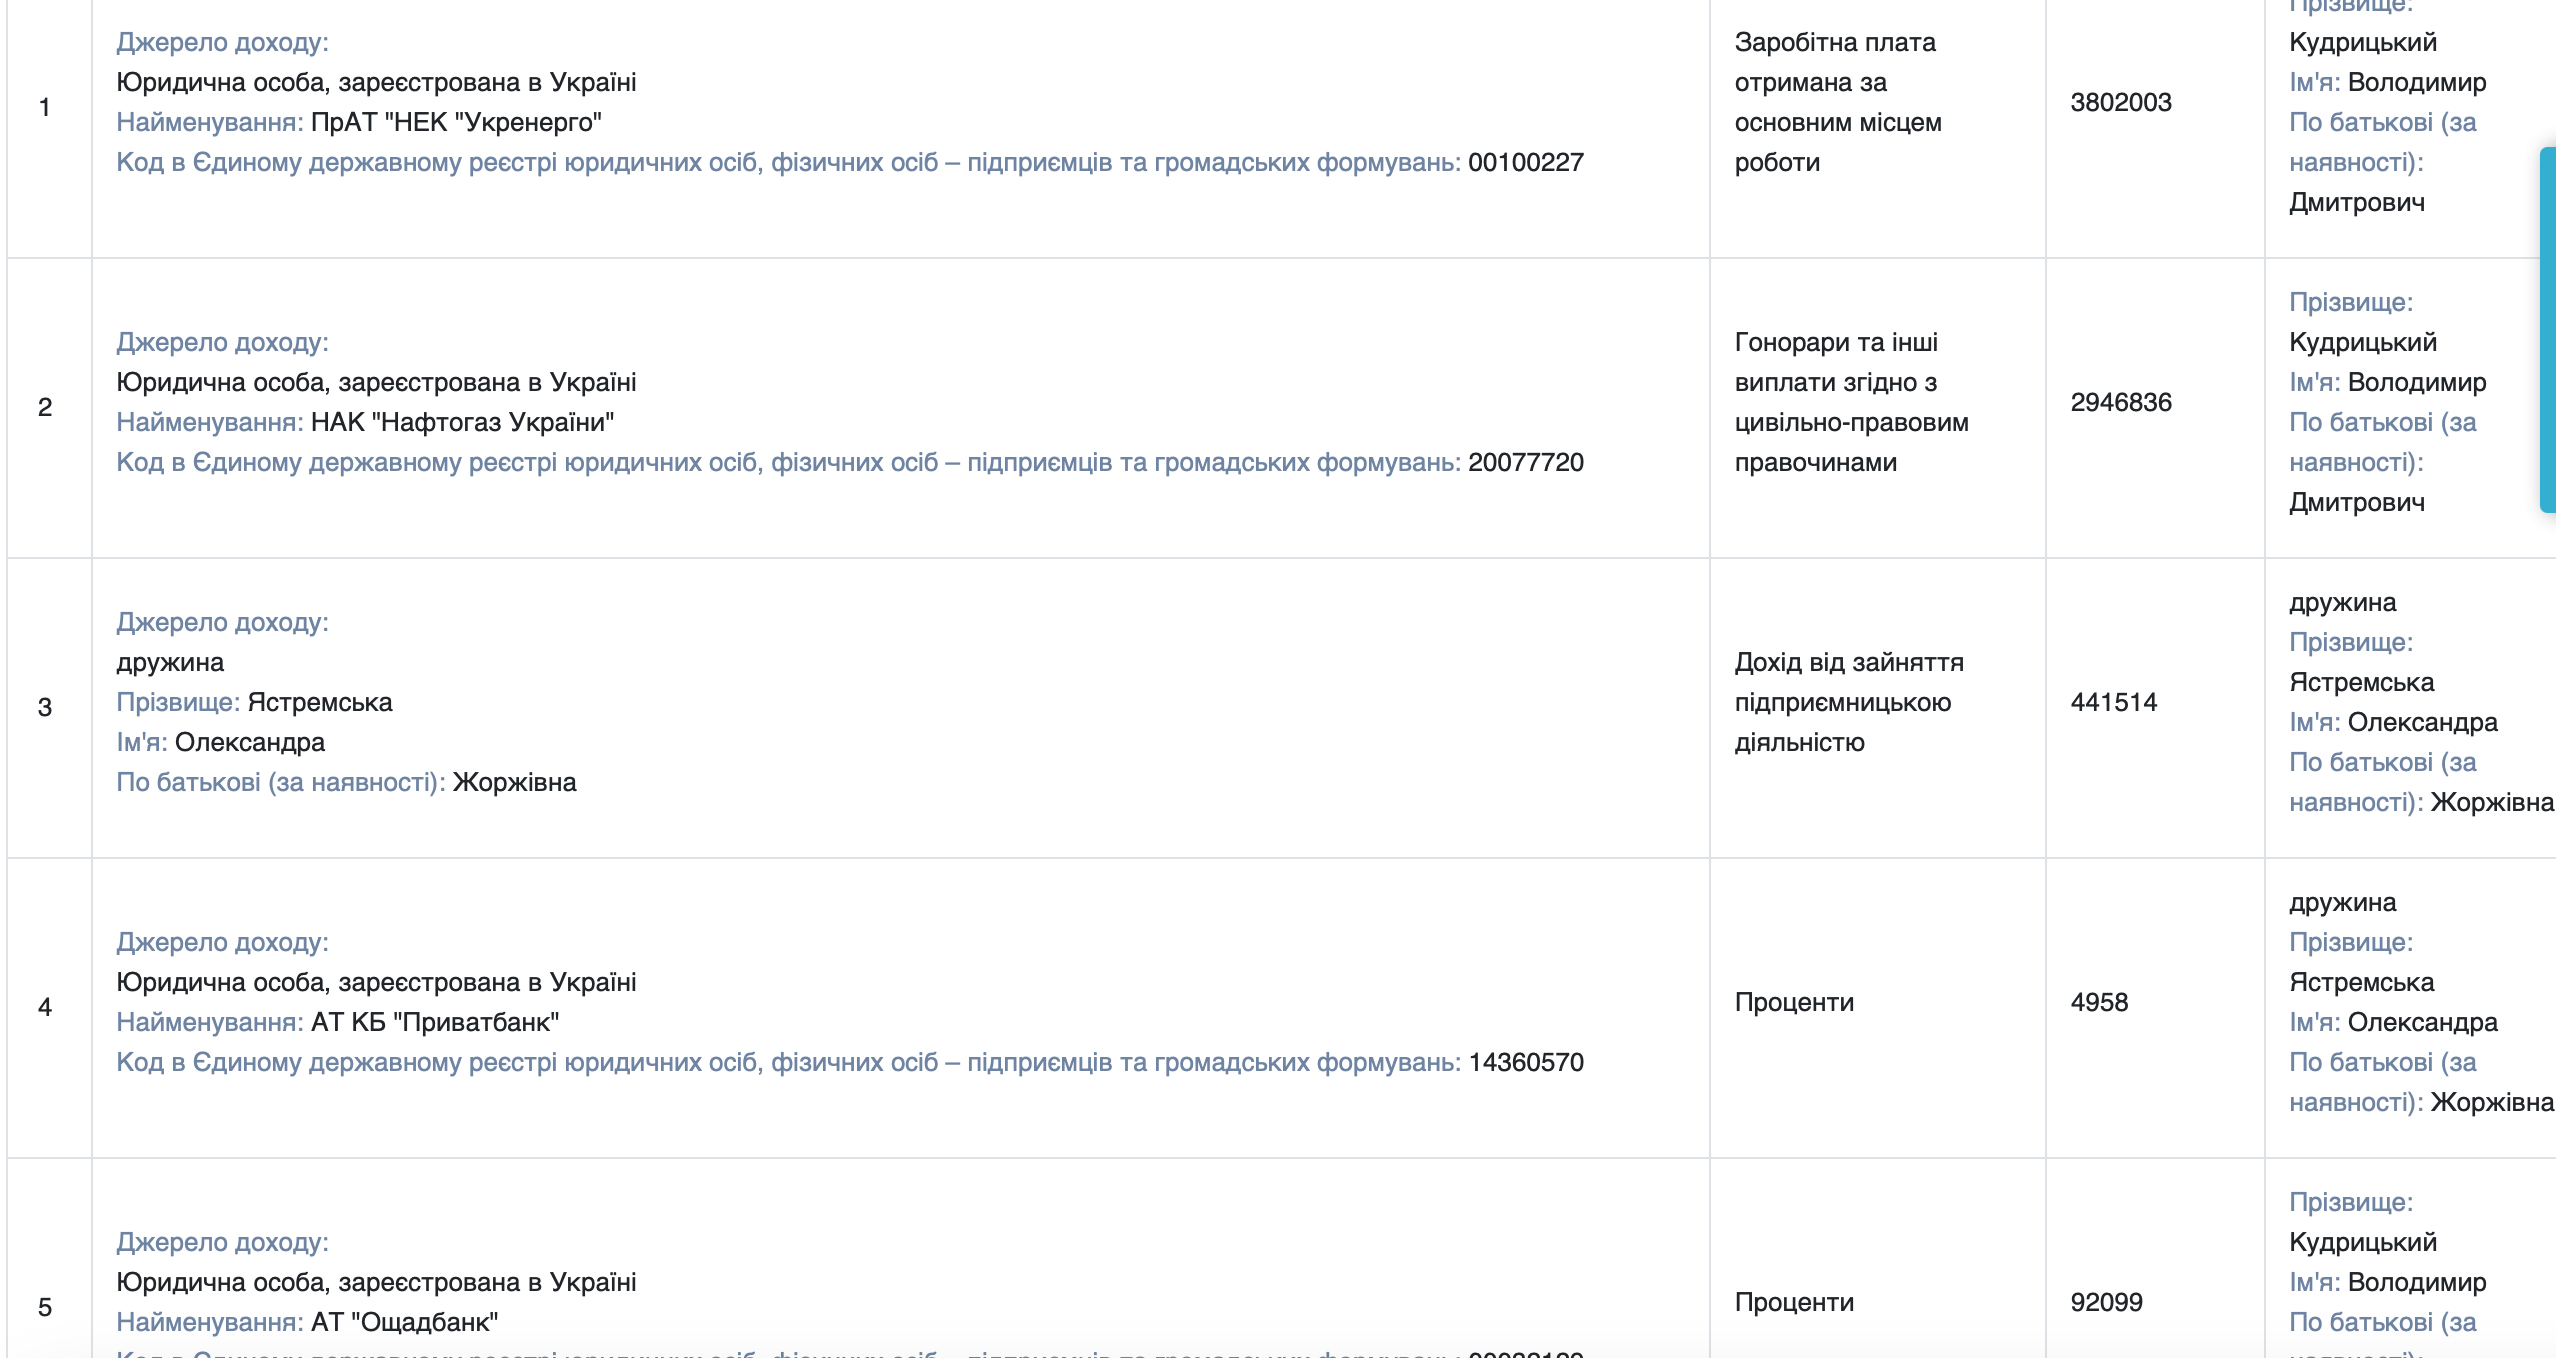This screenshot has height=1358, width=2556.
Task: Select the income amount 2946836
Action: [x=2120, y=402]
